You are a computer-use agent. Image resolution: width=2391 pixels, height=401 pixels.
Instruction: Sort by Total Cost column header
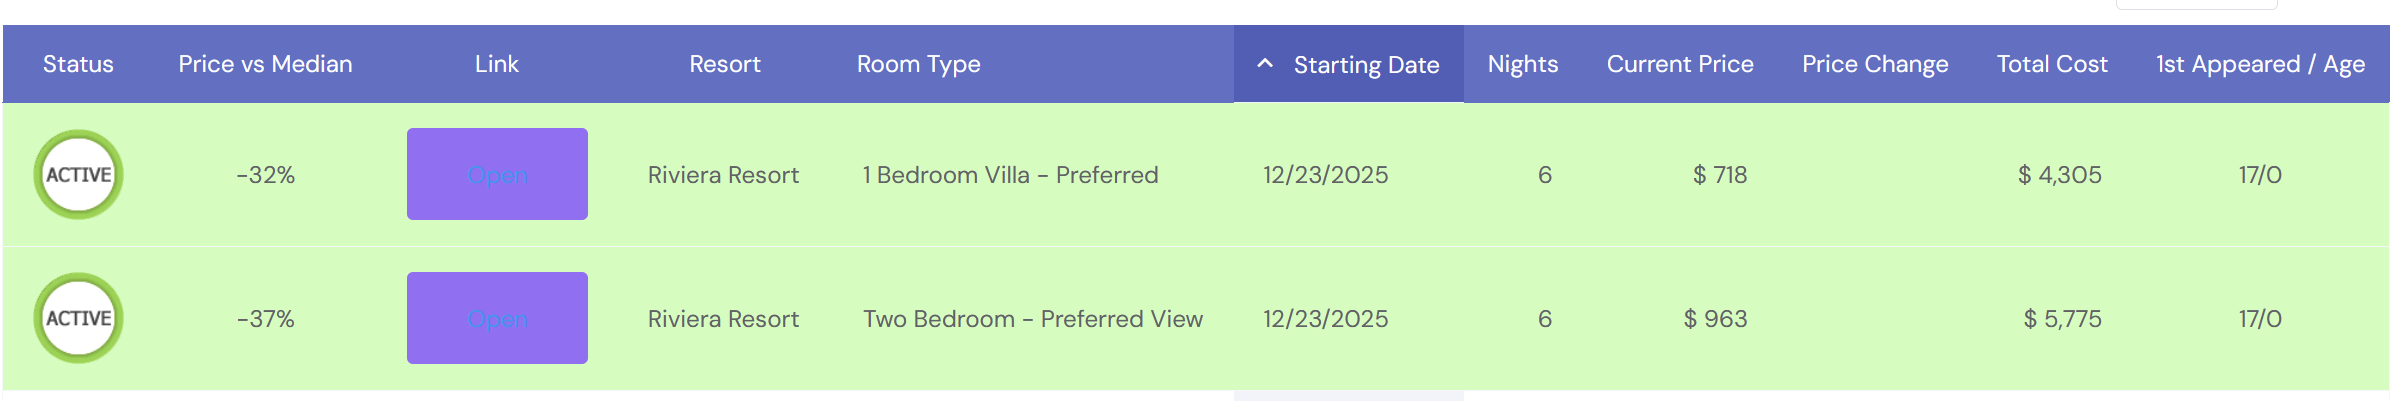click(2052, 64)
